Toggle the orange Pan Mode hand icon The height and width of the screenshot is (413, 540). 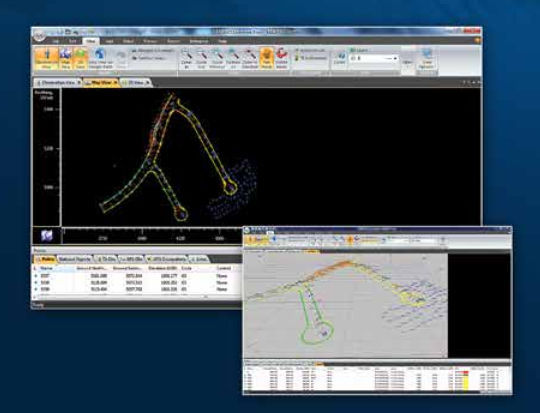[x=266, y=59]
